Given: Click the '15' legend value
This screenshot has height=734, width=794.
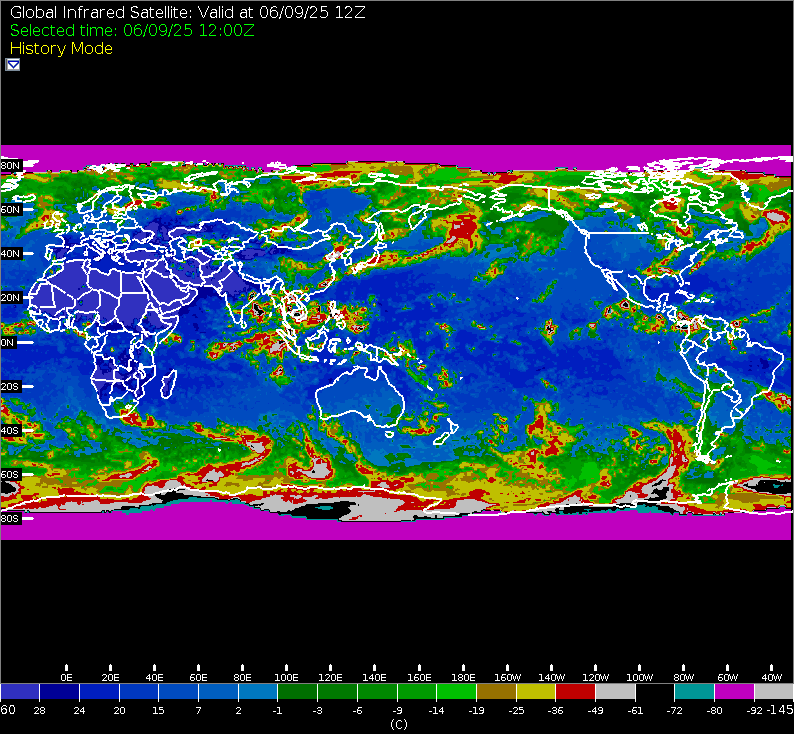Looking at the screenshot, I should point(158,711).
